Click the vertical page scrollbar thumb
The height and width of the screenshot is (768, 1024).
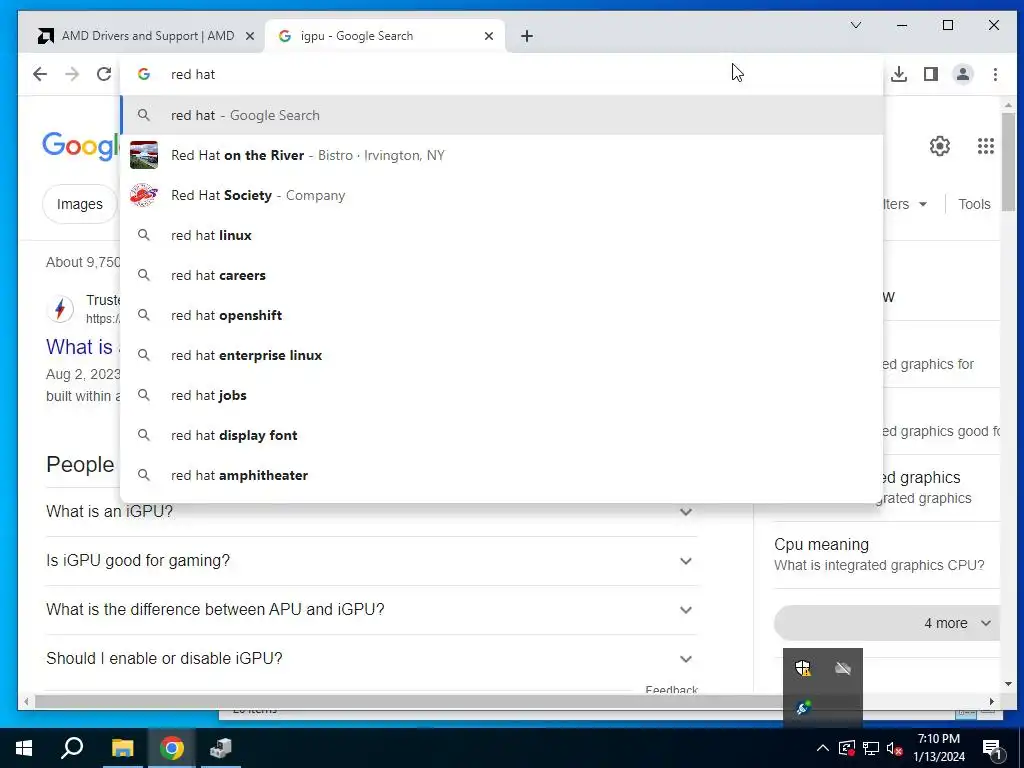point(1008,162)
